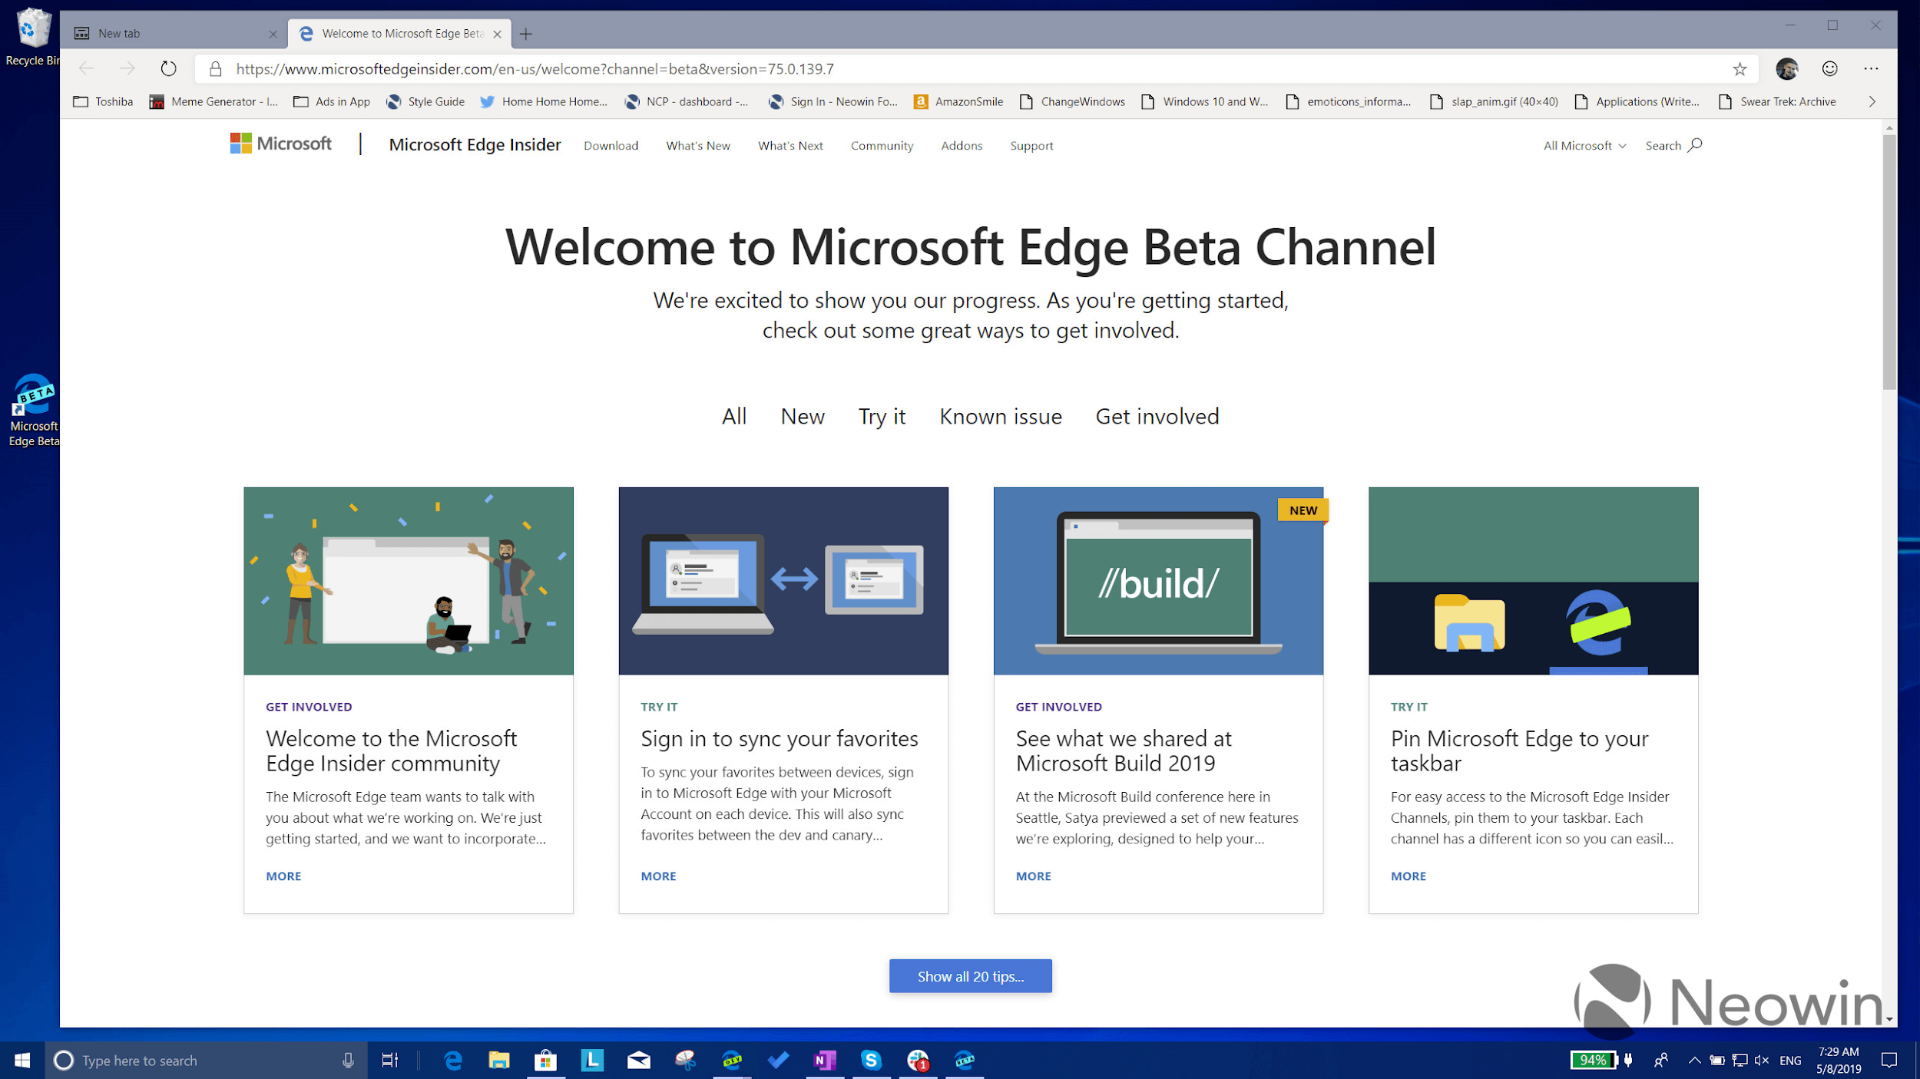Open the slap_anim.gif bookmark
Screen dimensions: 1920x1079
[1494, 102]
